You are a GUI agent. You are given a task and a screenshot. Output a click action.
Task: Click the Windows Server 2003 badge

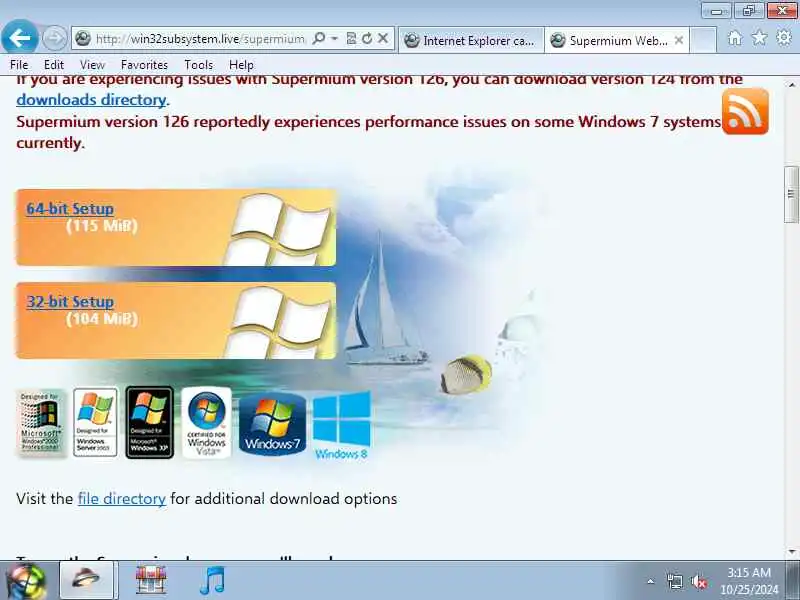[95, 422]
